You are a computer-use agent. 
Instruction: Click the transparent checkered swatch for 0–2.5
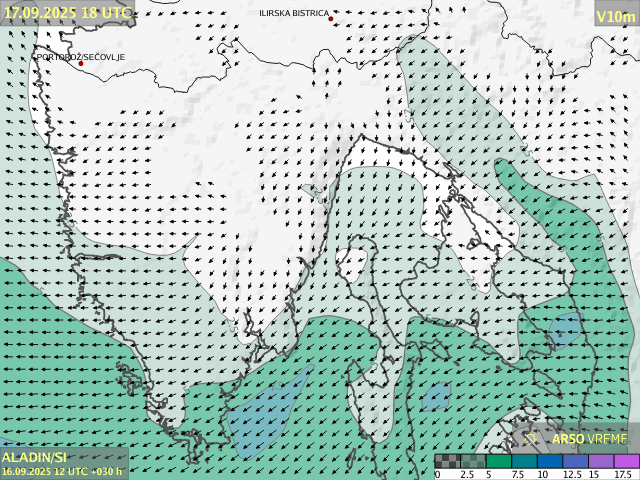coord(448,461)
